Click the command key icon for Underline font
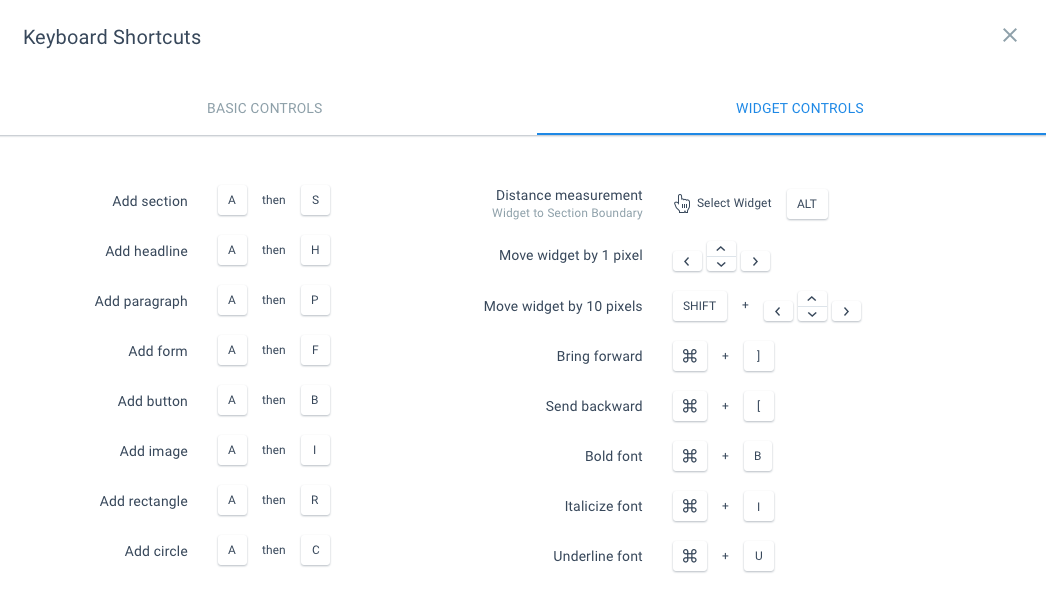The width and height of the screenshot is (1046, 602). pyautogui.click(x=689, y=556)
